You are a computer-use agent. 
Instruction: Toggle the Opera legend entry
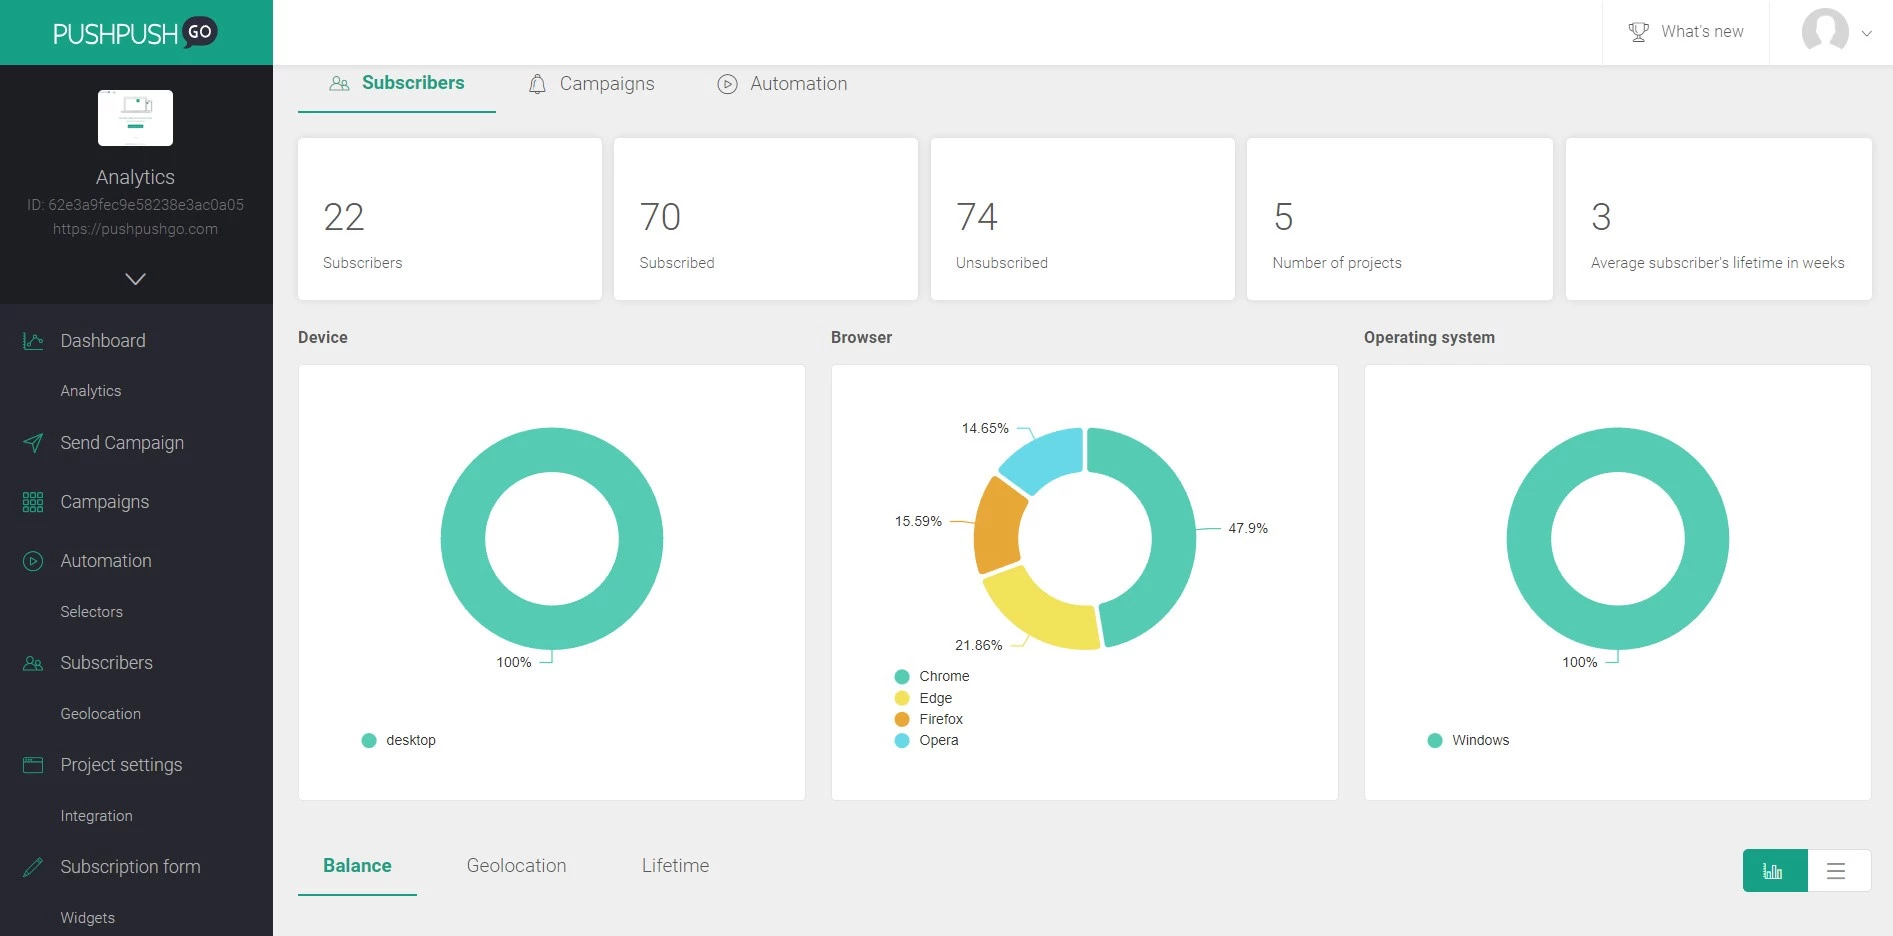(927, 741)
